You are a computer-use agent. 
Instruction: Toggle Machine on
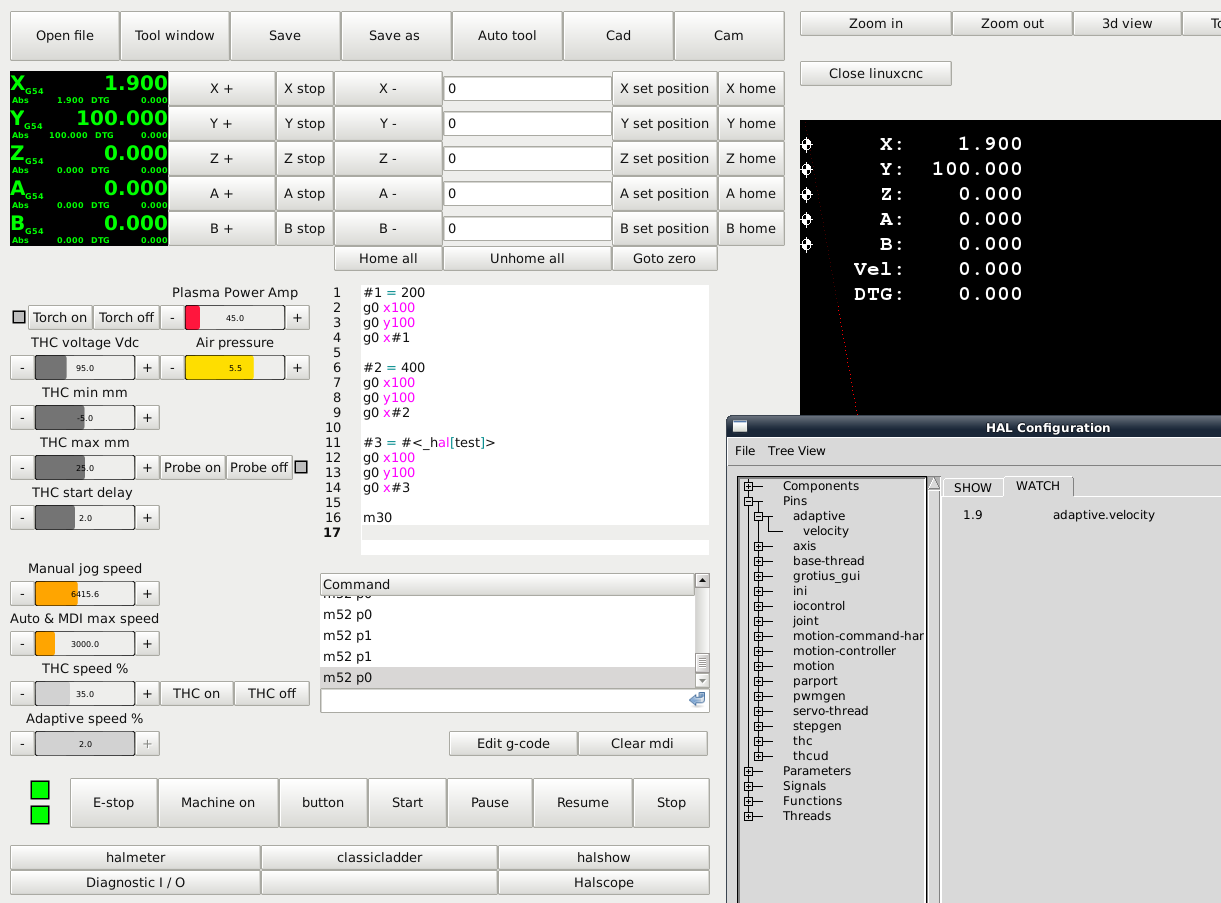pos(218,802)
